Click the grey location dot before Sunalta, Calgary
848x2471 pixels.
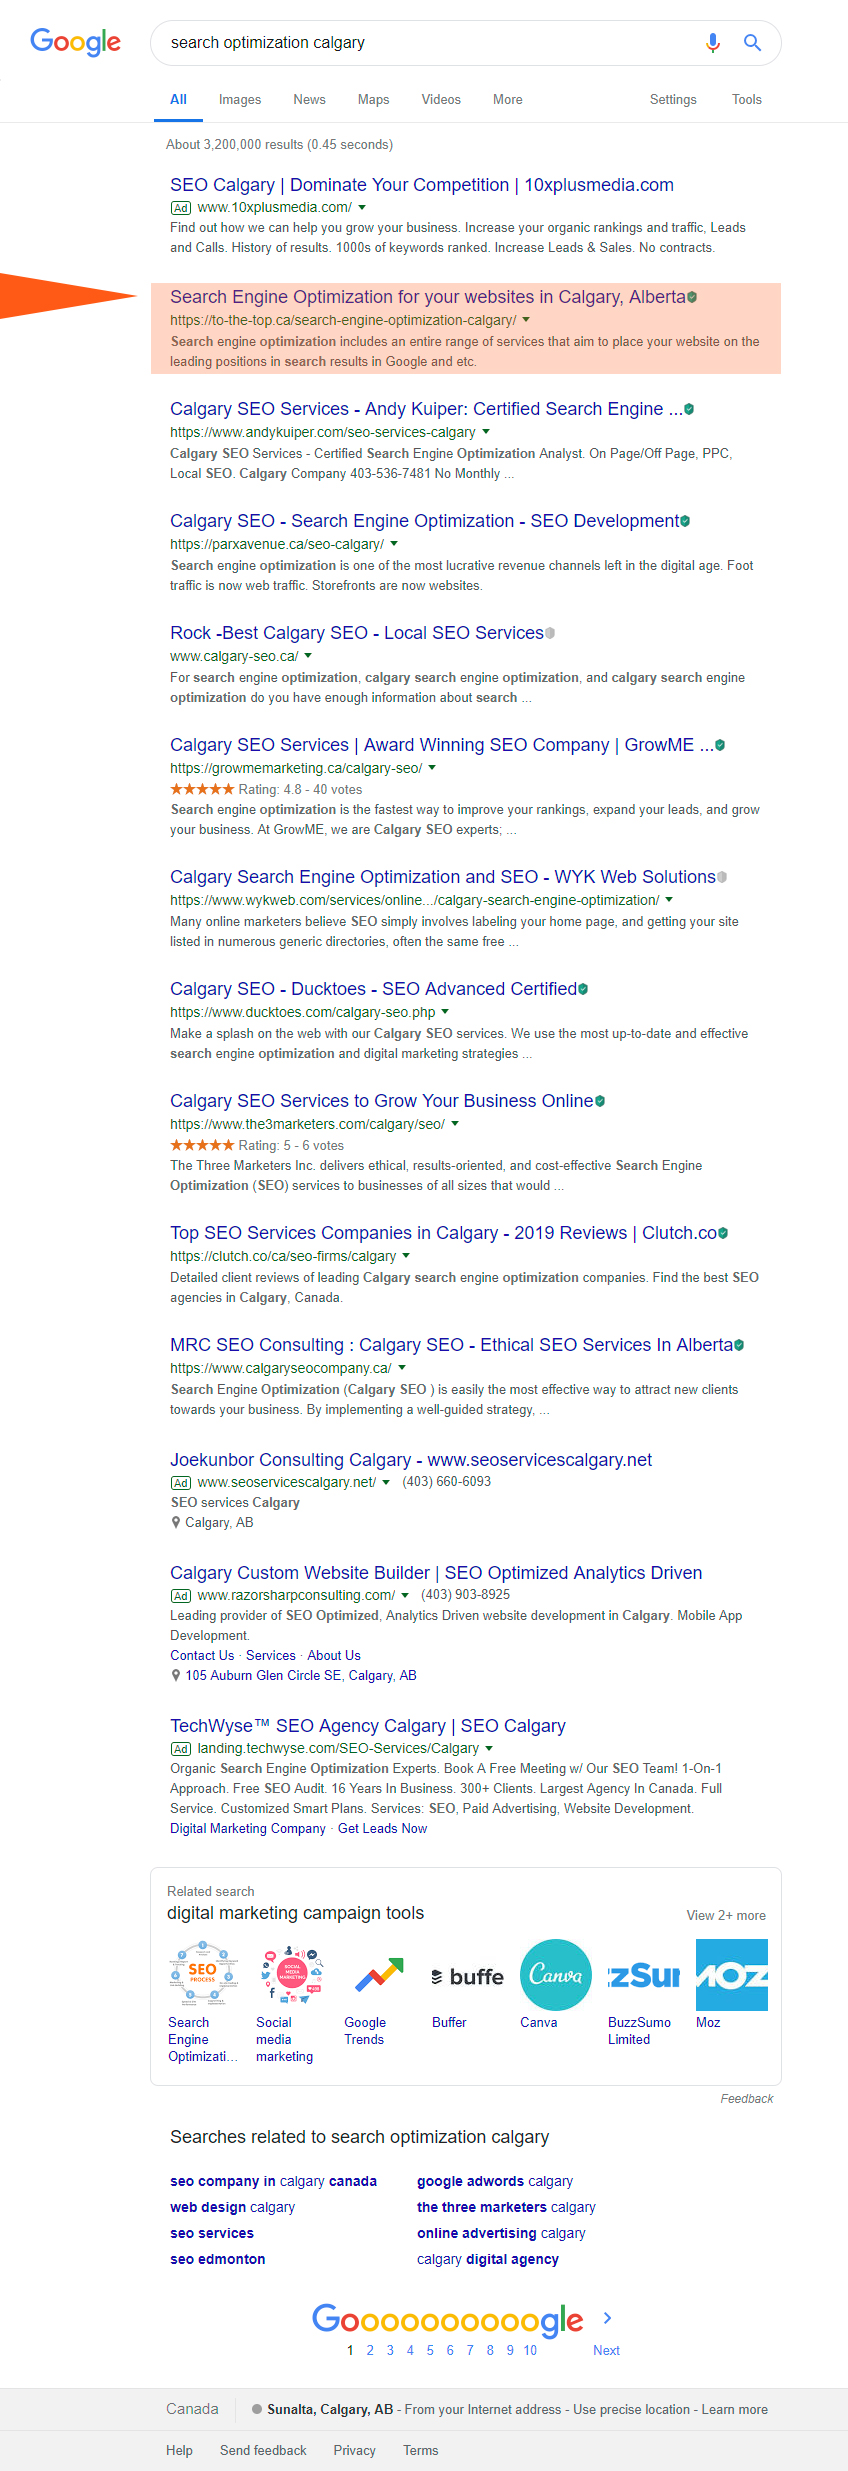(257, 2410)
